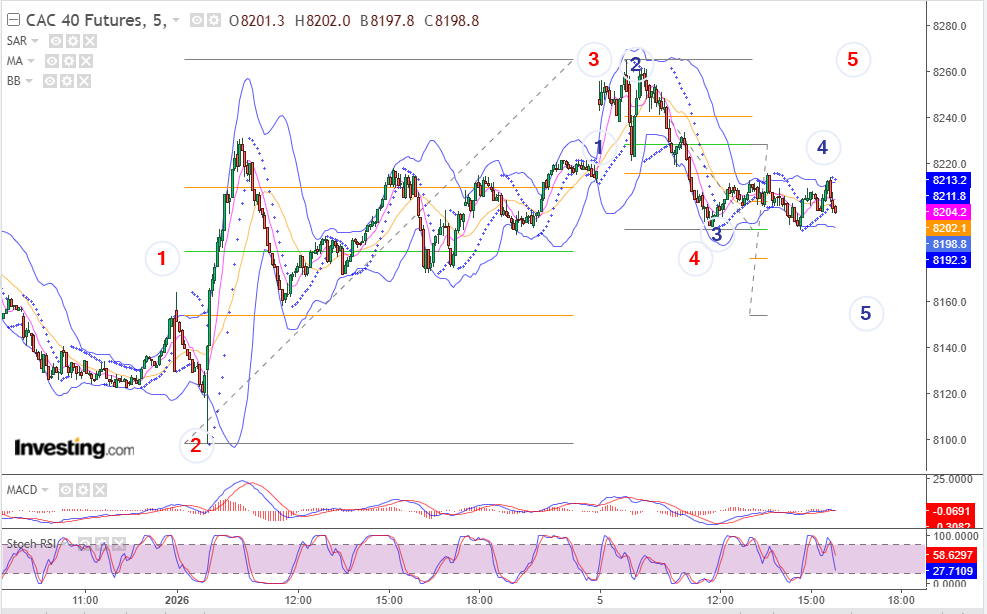The image size is (987, 614).
Task: Remove the BB indicator with its X icon
Action: 84,81
